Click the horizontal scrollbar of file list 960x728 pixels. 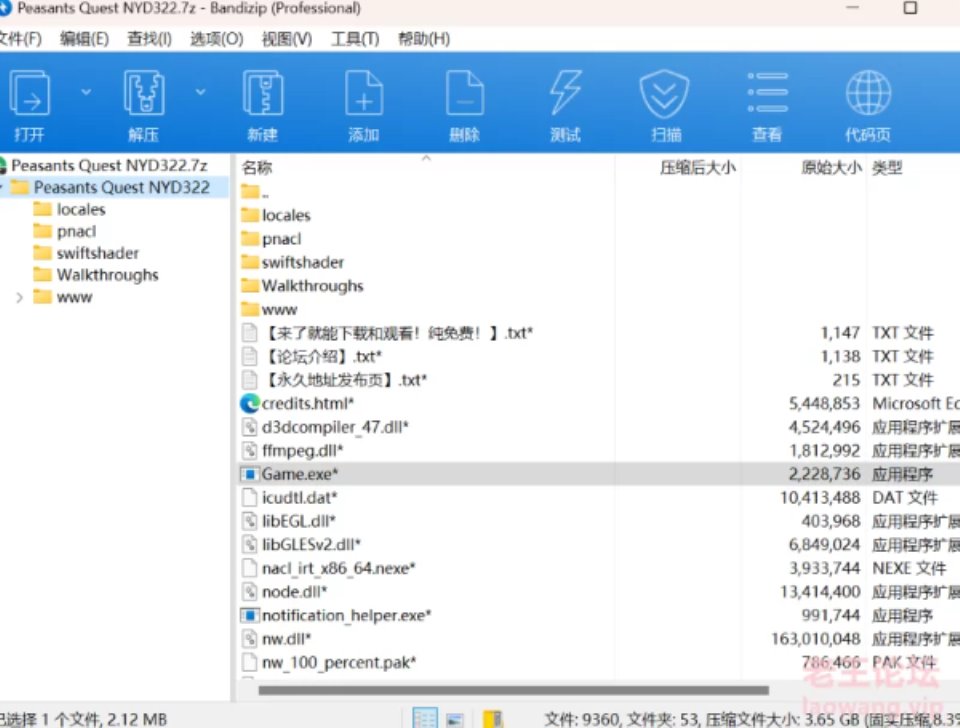(x=513, y=690)
